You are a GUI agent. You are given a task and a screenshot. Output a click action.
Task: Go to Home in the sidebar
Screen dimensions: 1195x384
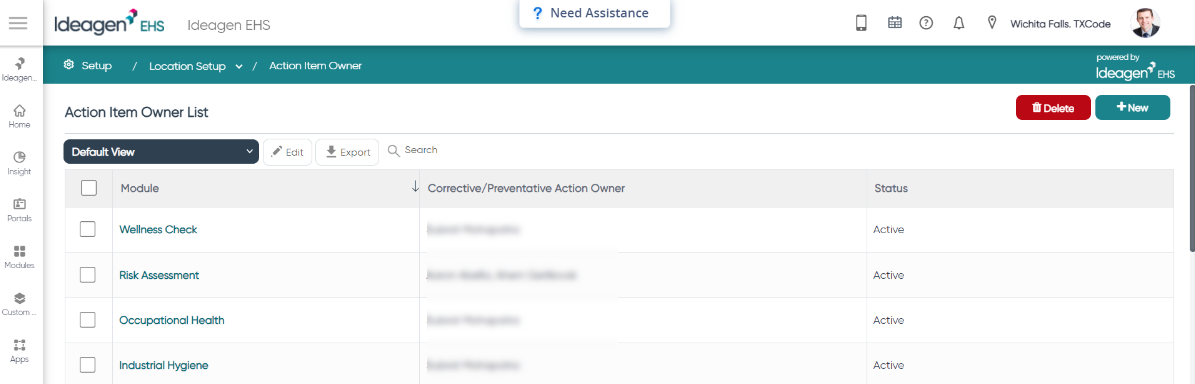[19, 117]
